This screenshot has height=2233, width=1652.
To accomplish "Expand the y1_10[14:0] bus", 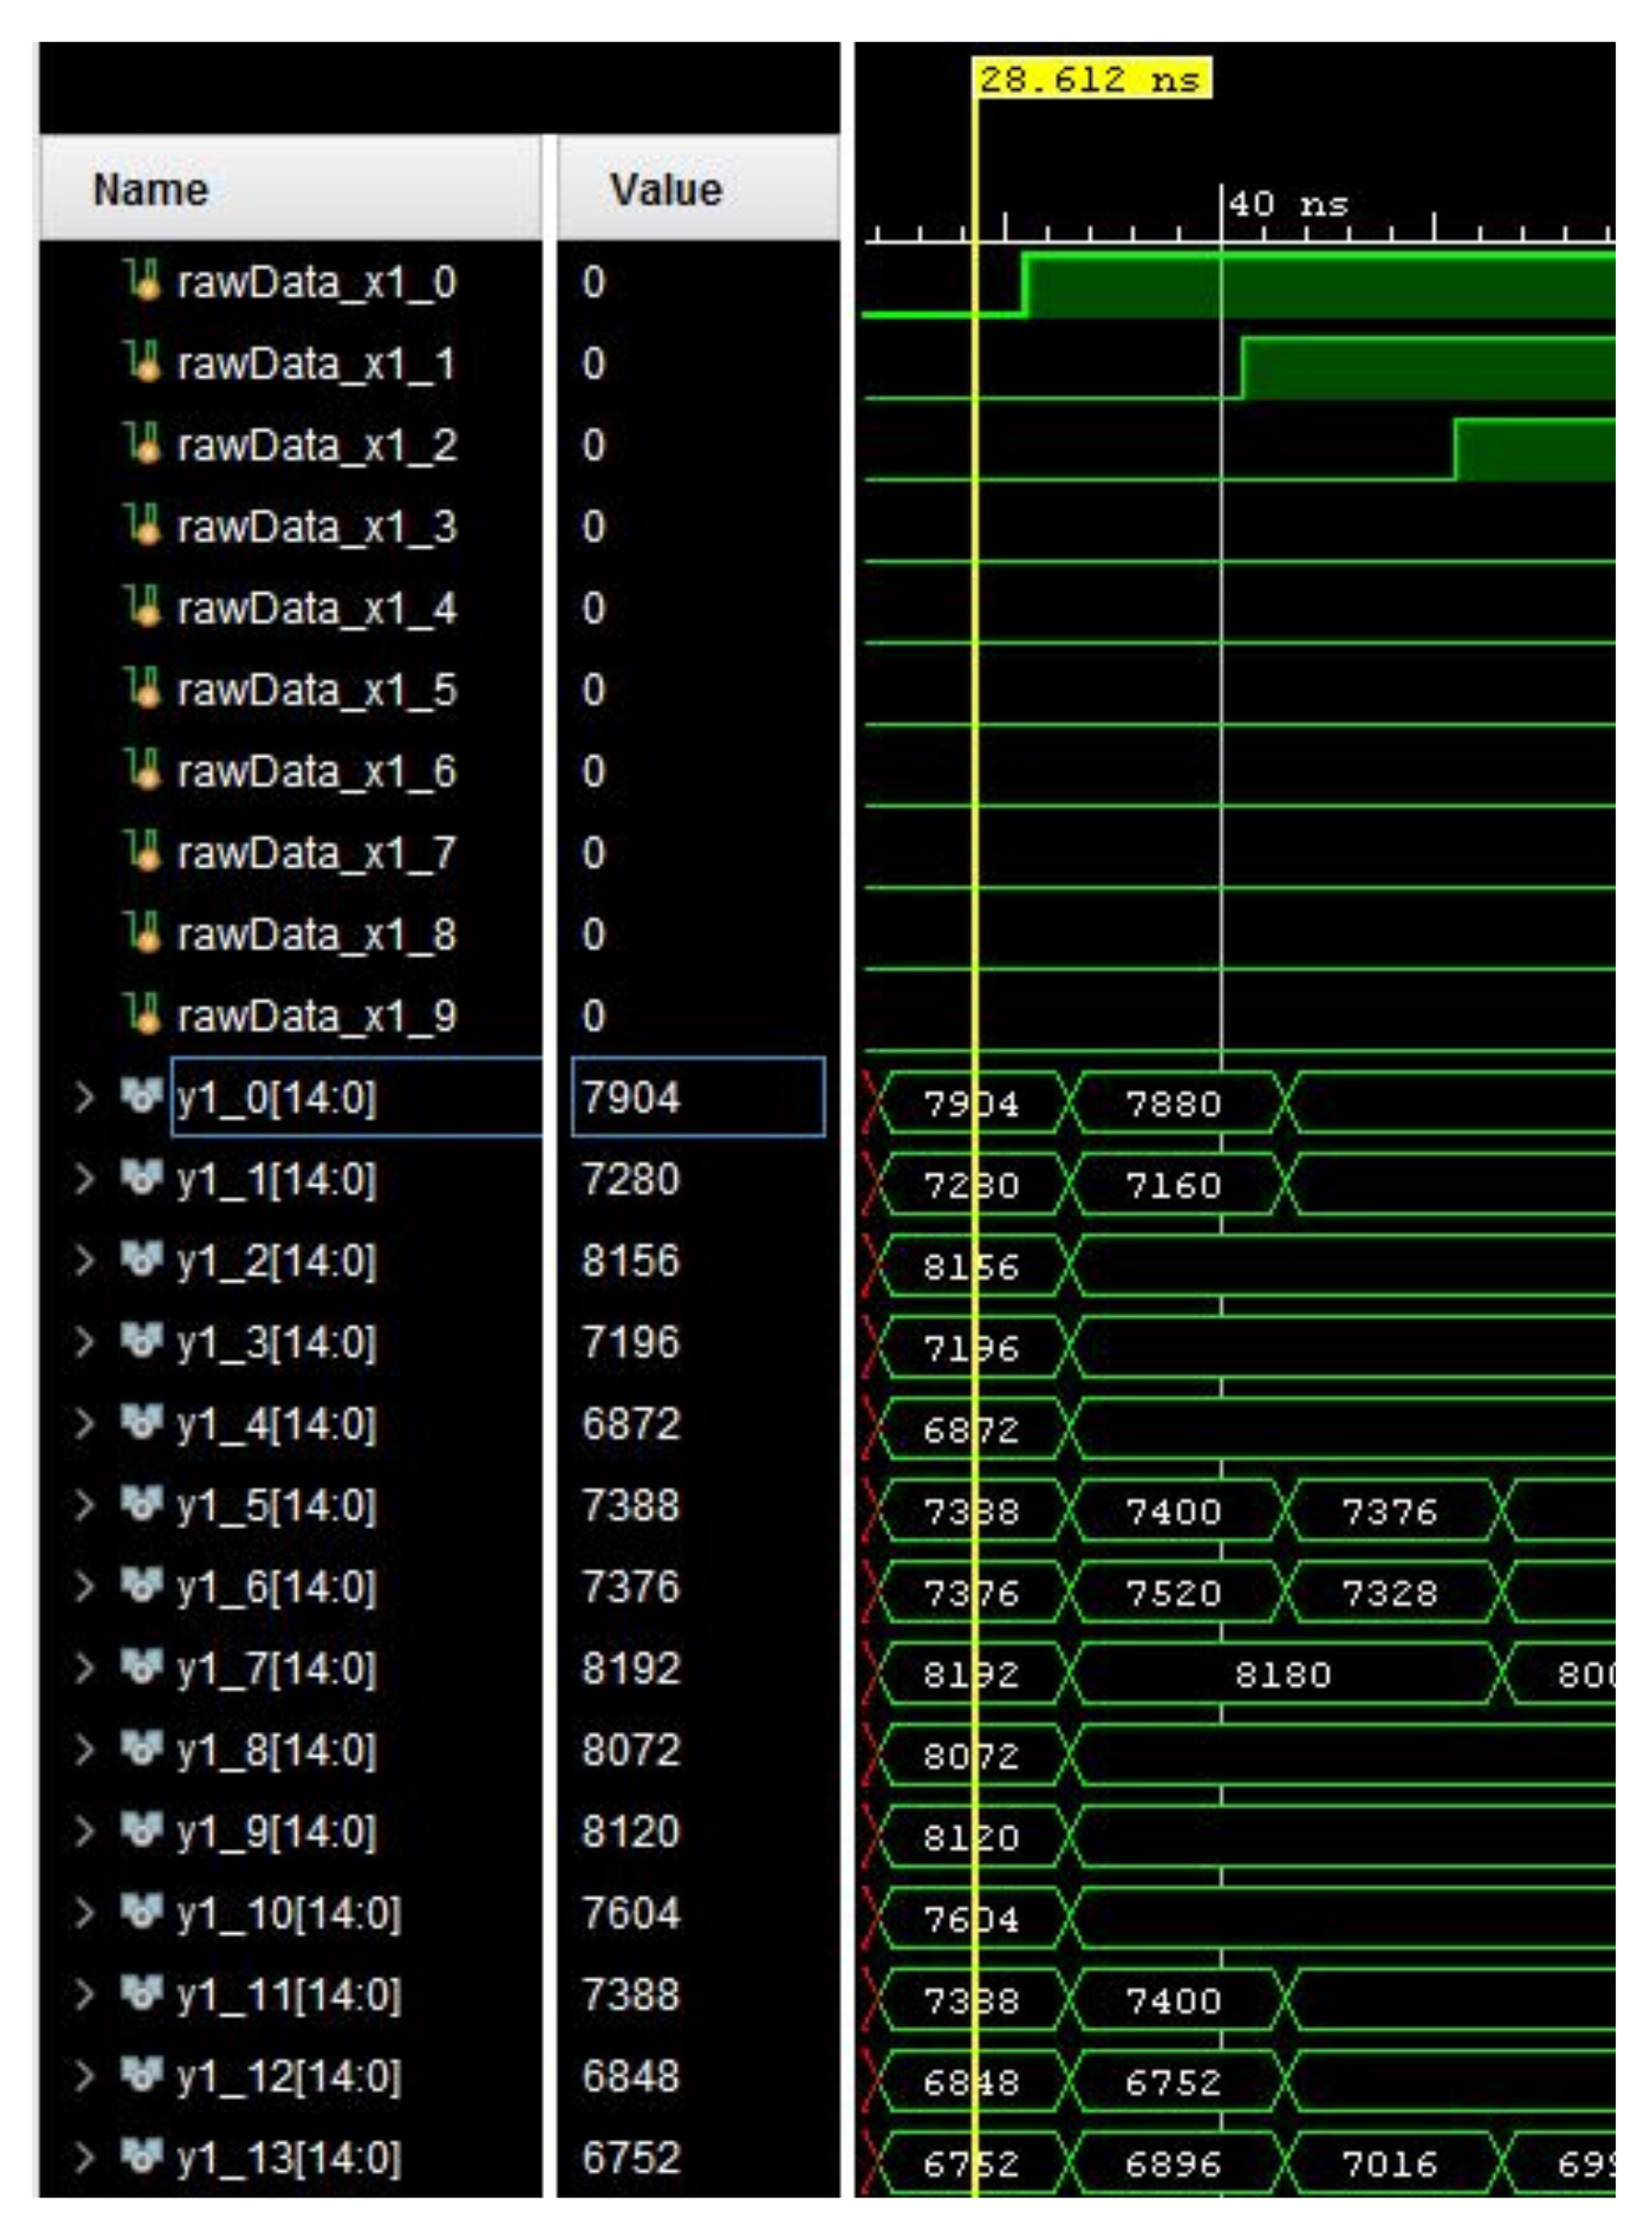I will (84, 1913).
